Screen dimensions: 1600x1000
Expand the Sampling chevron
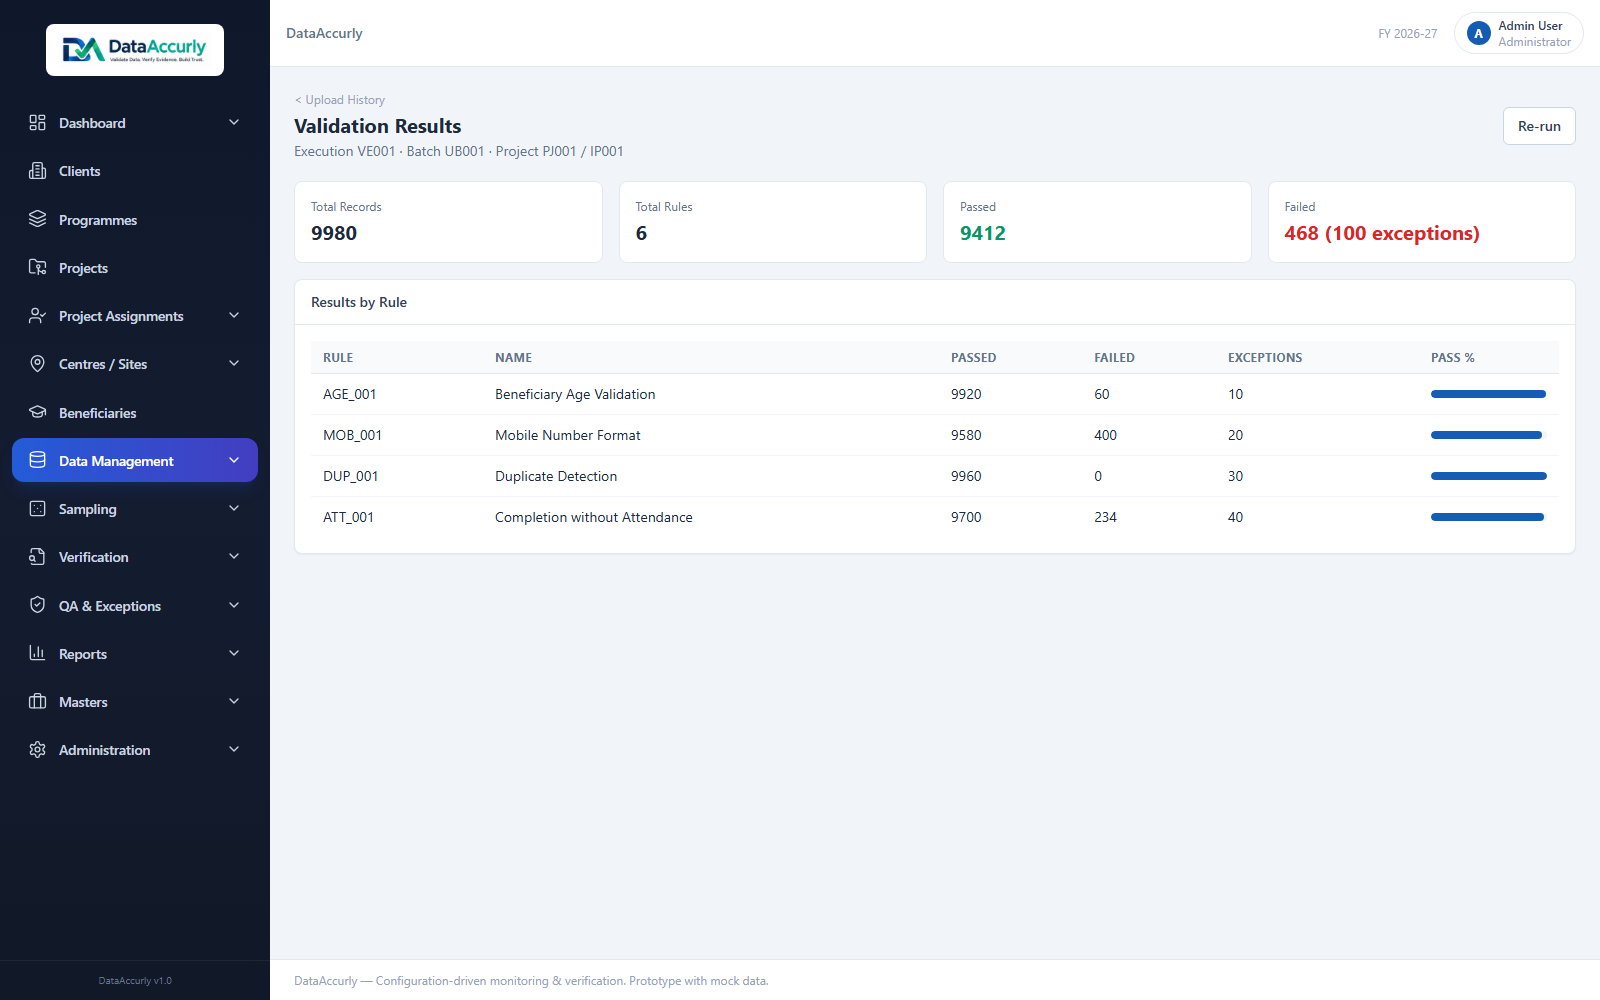tap(234, 509)
